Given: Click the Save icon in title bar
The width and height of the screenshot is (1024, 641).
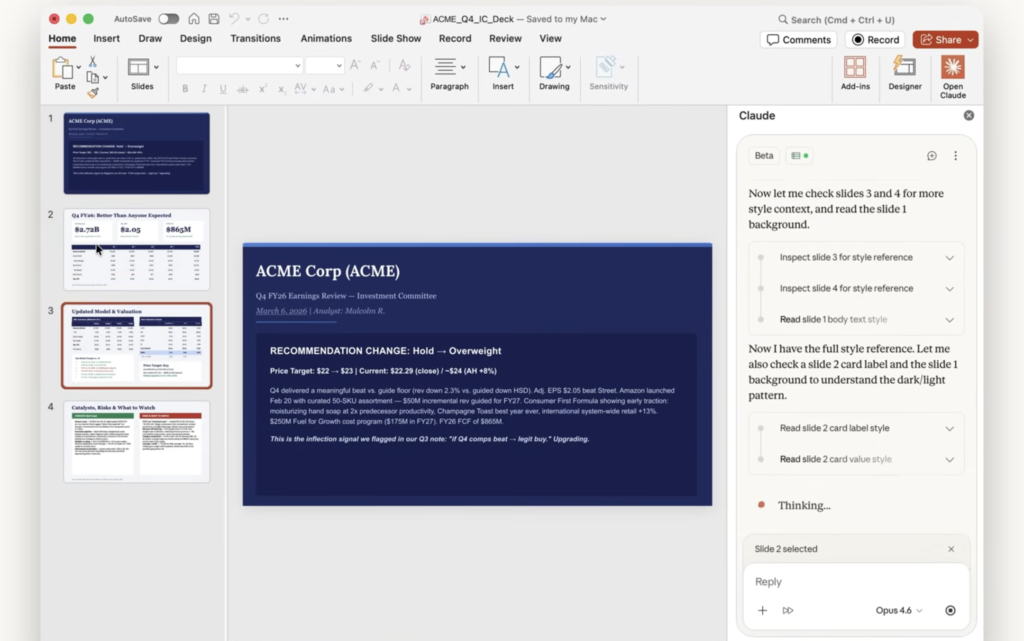Looking at the screenshot, I should (214, 19).
